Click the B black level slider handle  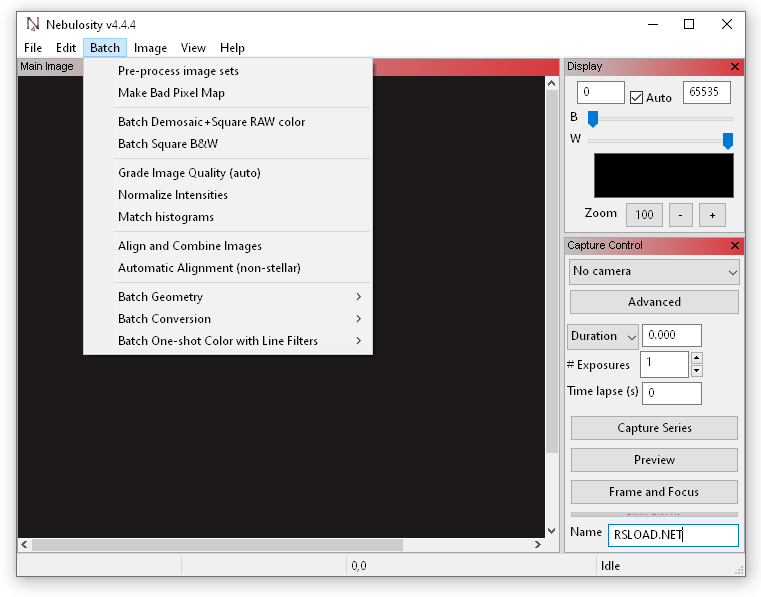pyautogui.click(x=593, y=118)
